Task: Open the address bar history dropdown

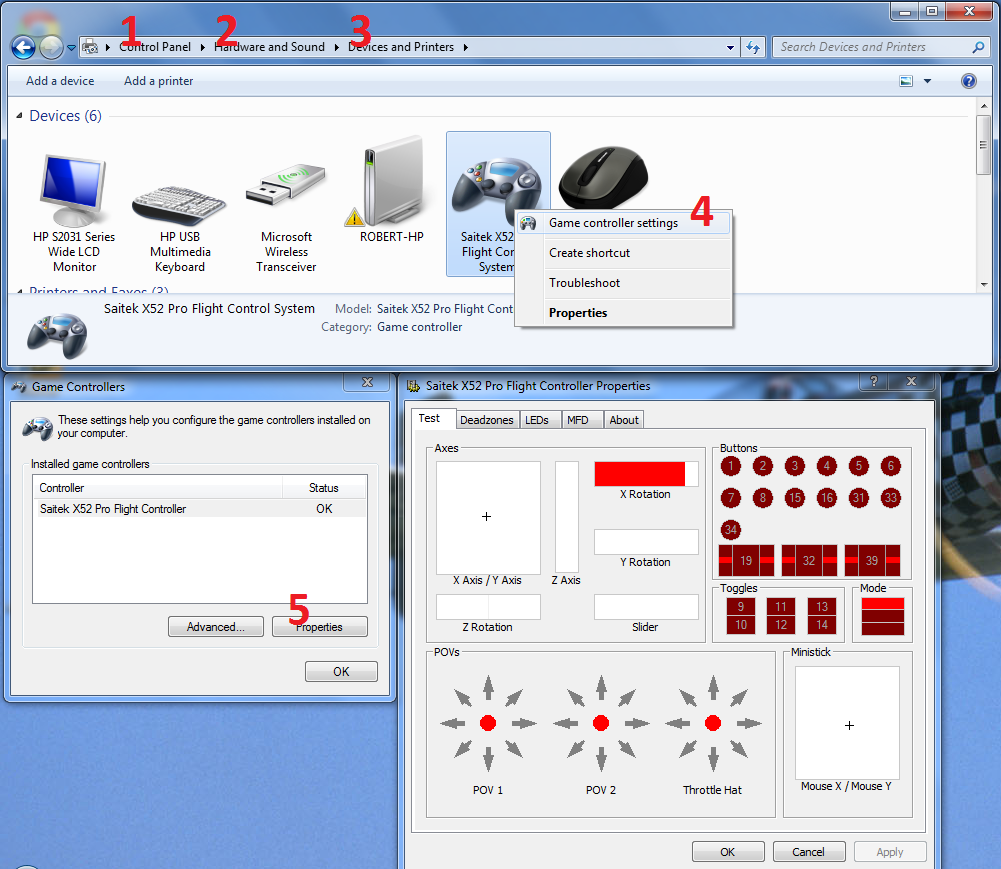Action: (730, 47)
